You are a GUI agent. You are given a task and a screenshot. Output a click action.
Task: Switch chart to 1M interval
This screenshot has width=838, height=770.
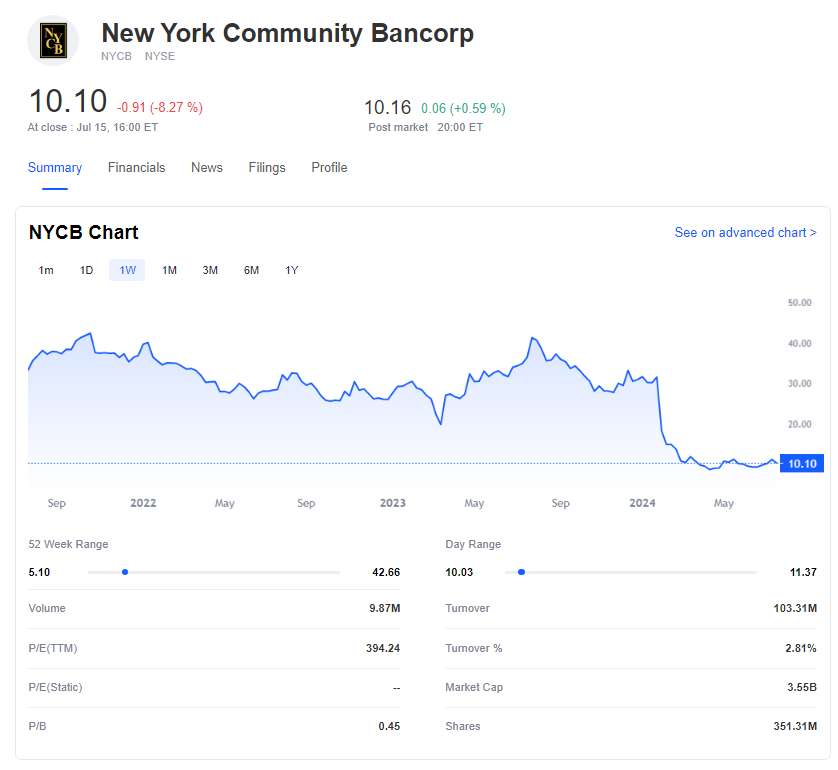pyautogui.click(x=169, y=271)
